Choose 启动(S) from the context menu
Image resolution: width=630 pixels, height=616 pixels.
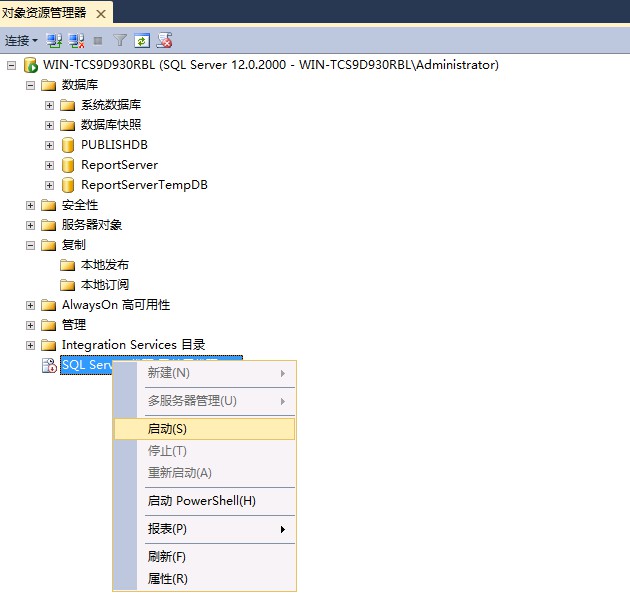(x=167, y=428)
